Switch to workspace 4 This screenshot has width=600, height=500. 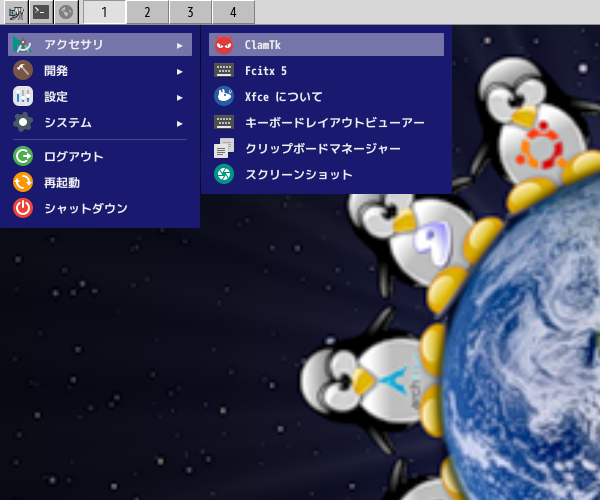pos(233,13)
